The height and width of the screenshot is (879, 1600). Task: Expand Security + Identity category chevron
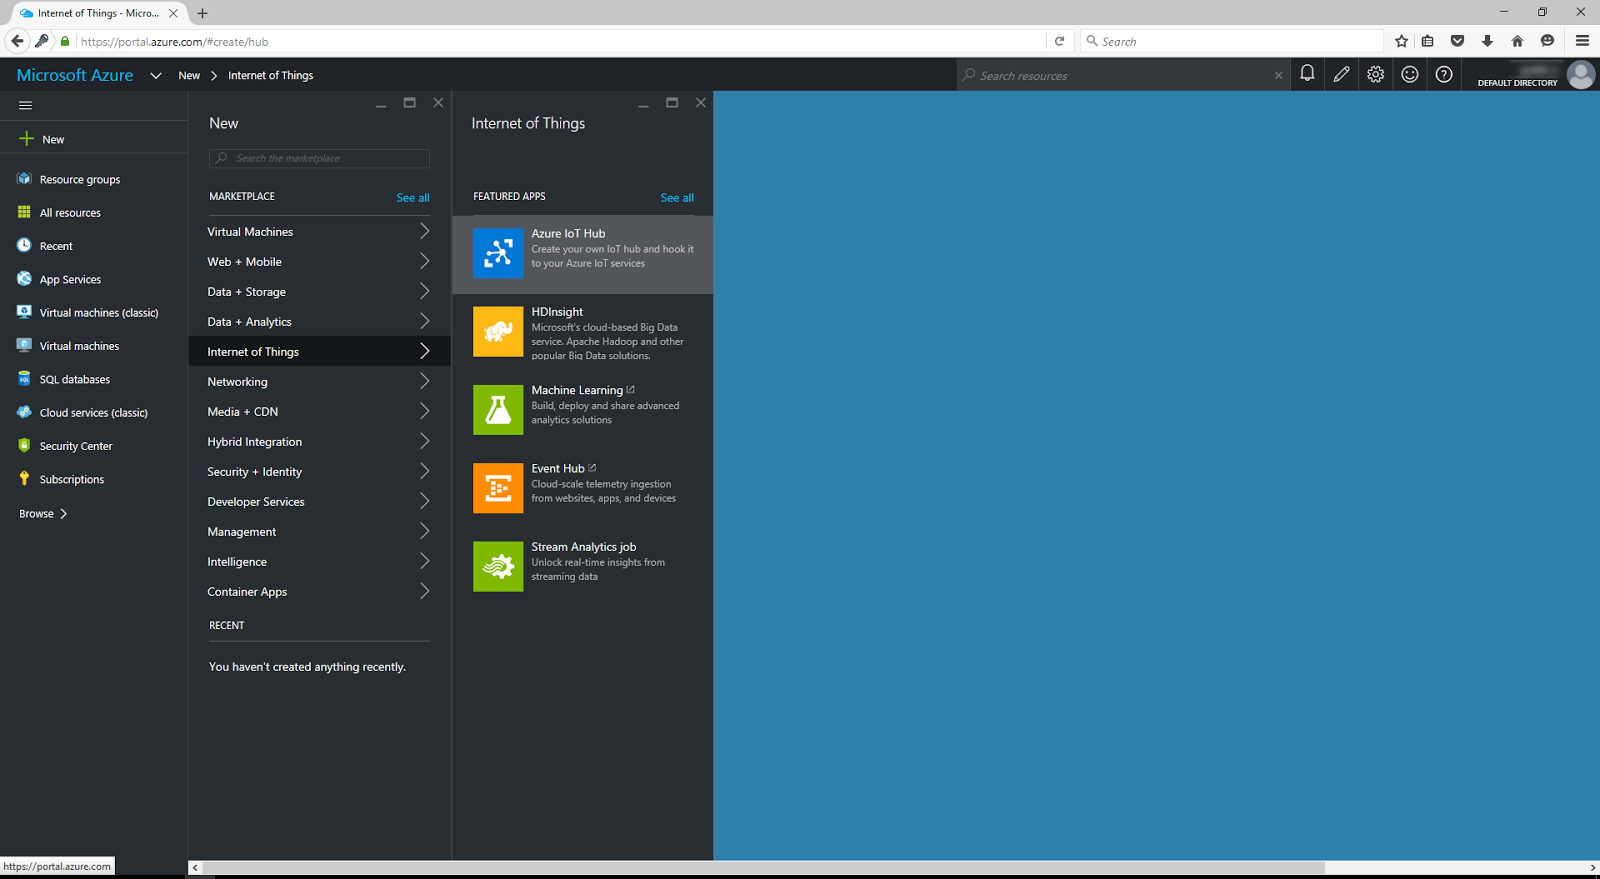point(425,471)
